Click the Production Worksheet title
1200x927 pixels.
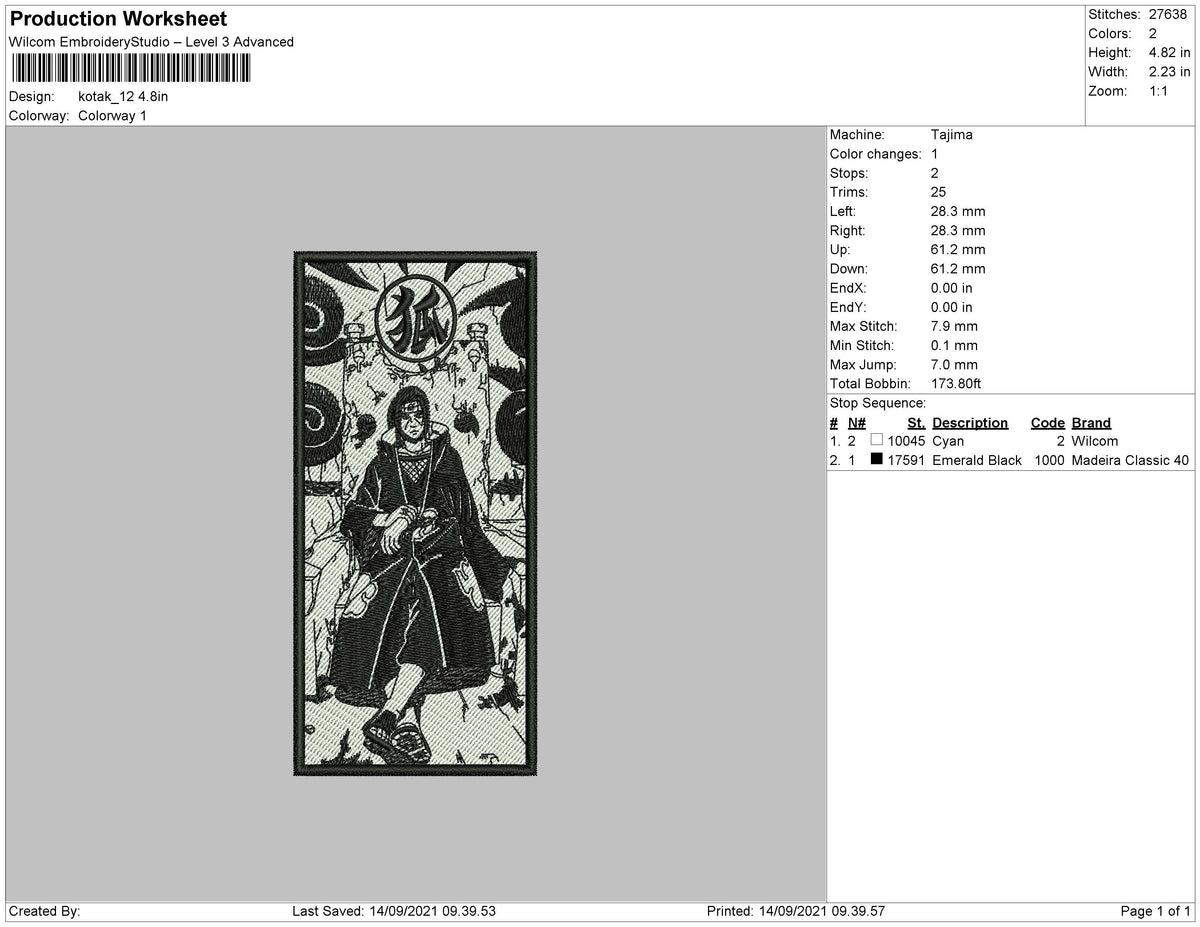pyautogui.click(x=117, y=18)
